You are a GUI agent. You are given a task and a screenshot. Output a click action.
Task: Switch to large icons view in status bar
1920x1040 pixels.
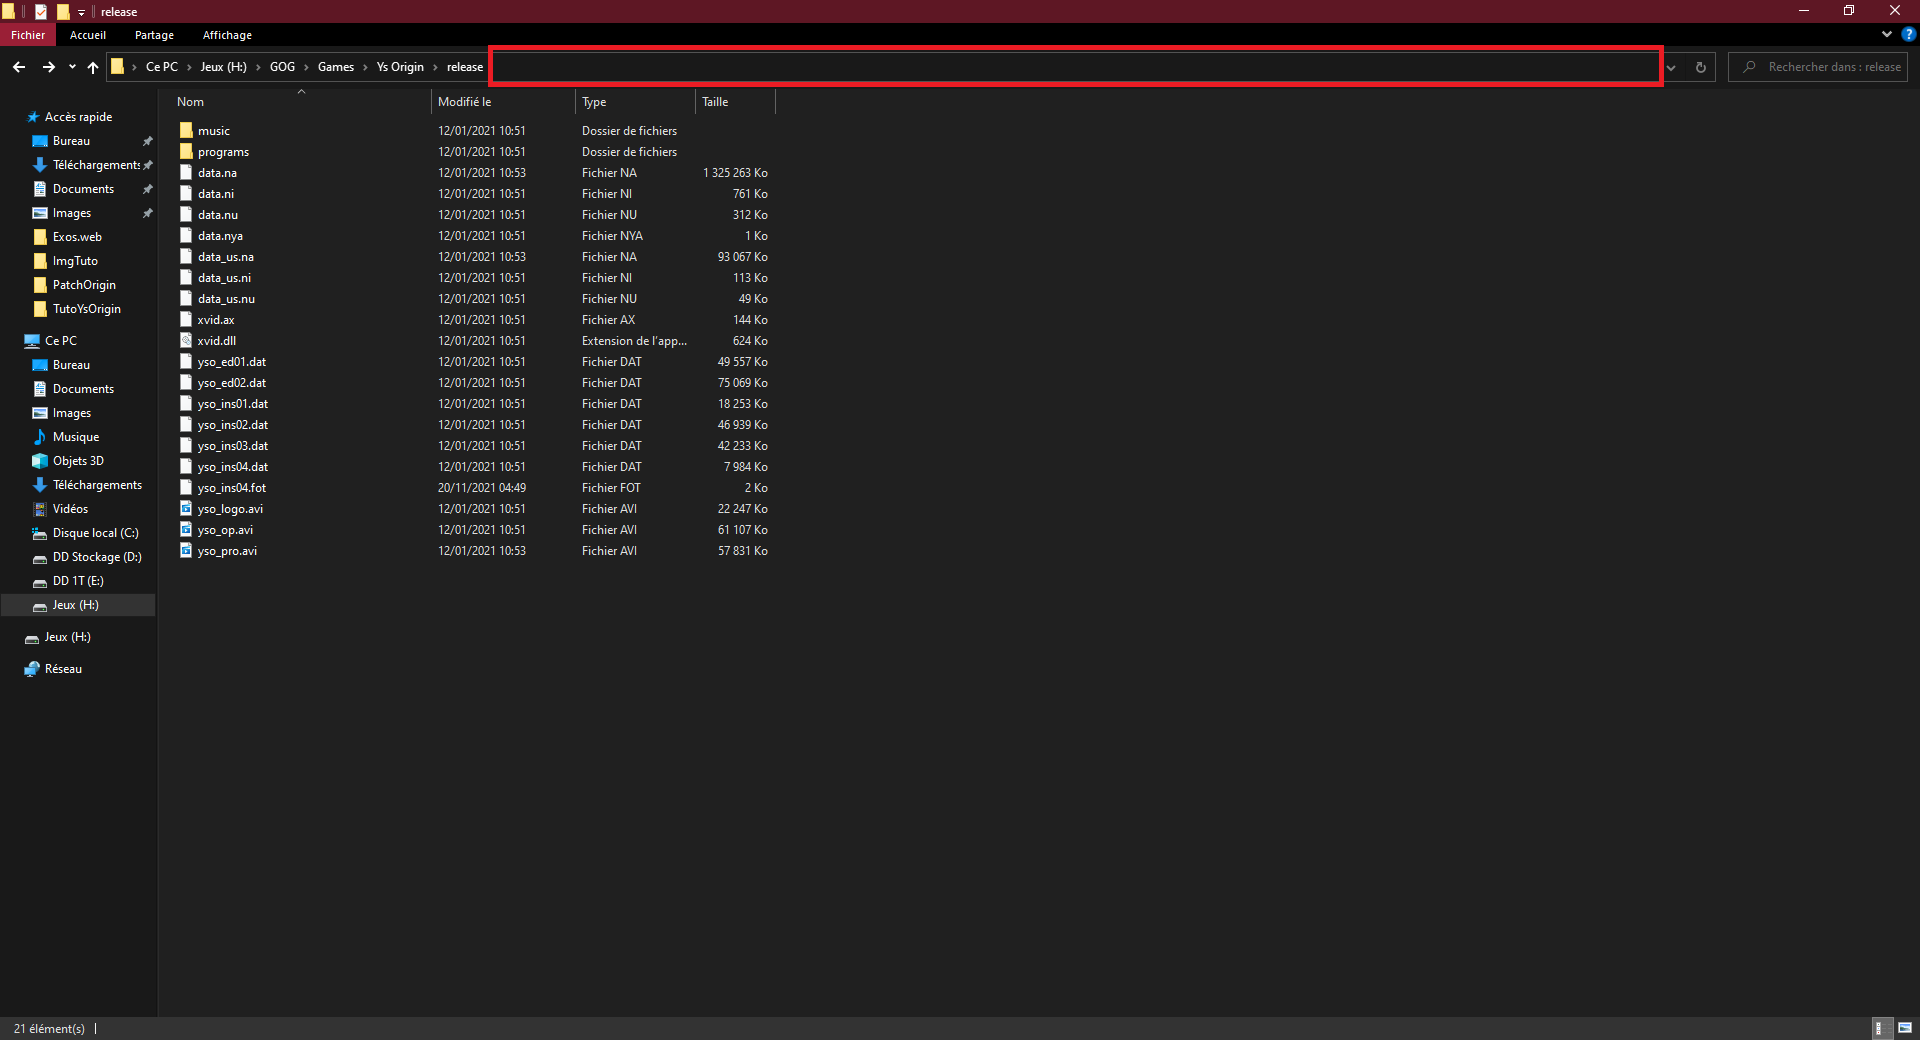click(1905, 1028)
